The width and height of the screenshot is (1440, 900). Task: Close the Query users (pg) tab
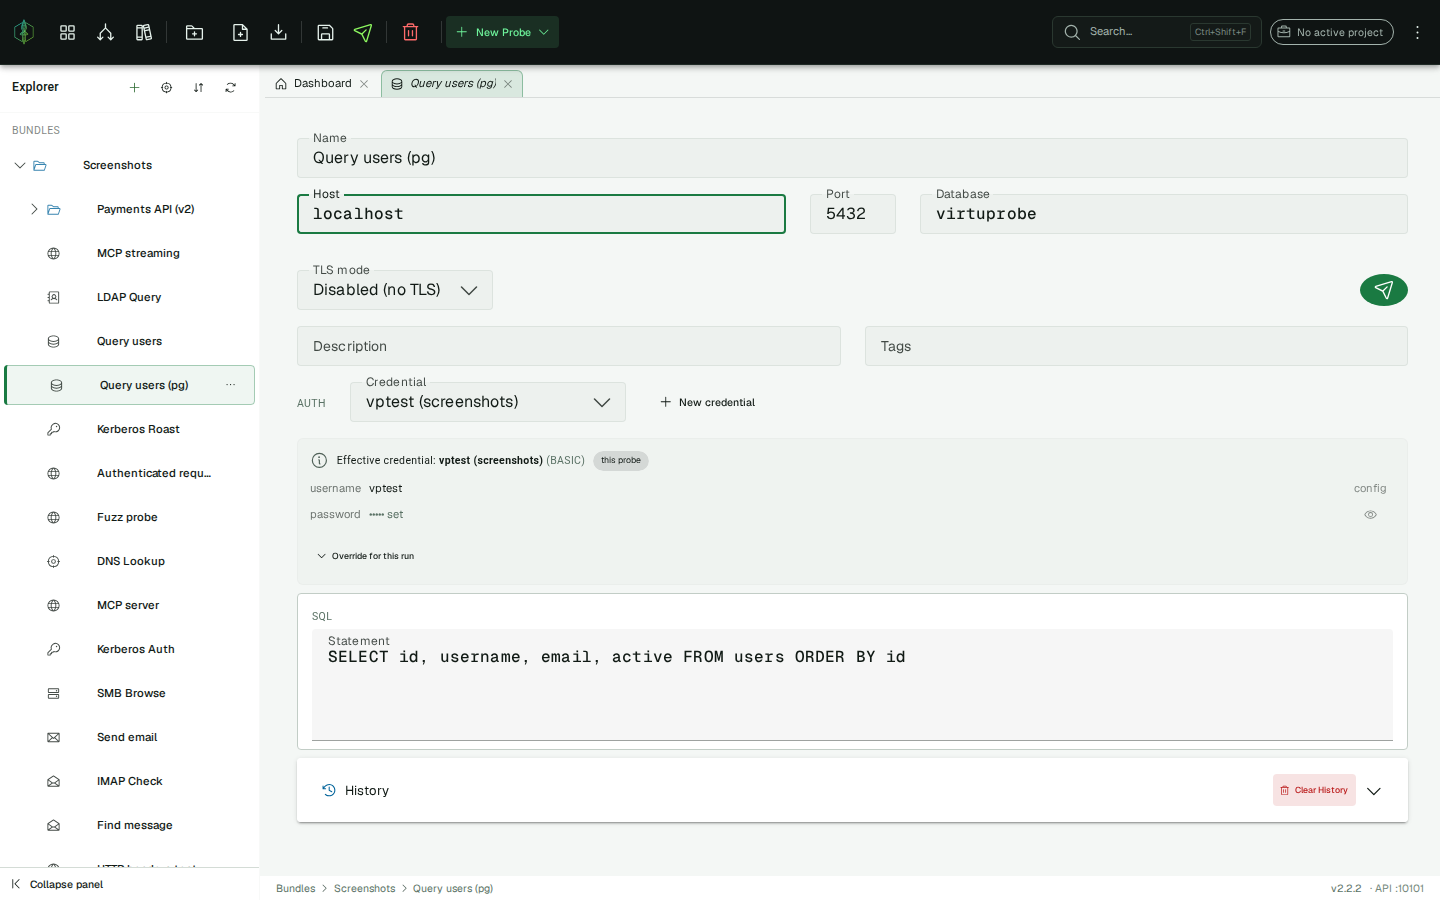(x=508, y=84)
